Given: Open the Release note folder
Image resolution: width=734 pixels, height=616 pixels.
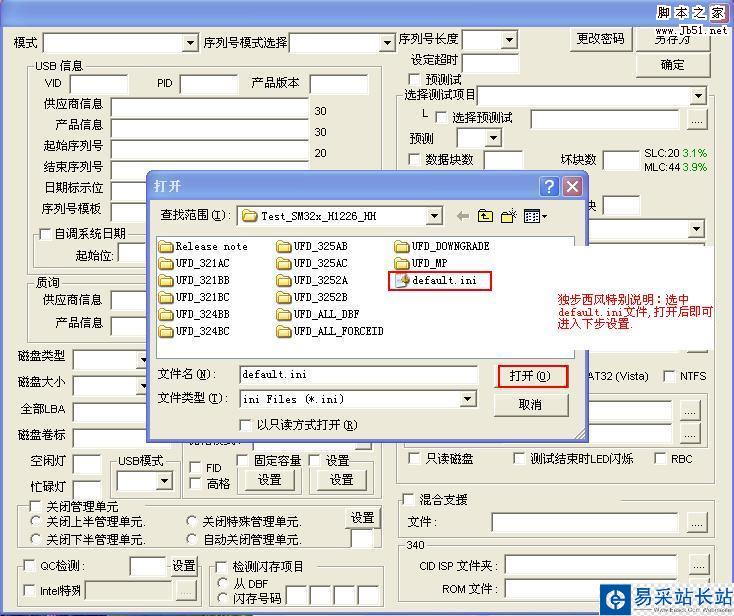Looking at the screenshot, I should point(203,246).
